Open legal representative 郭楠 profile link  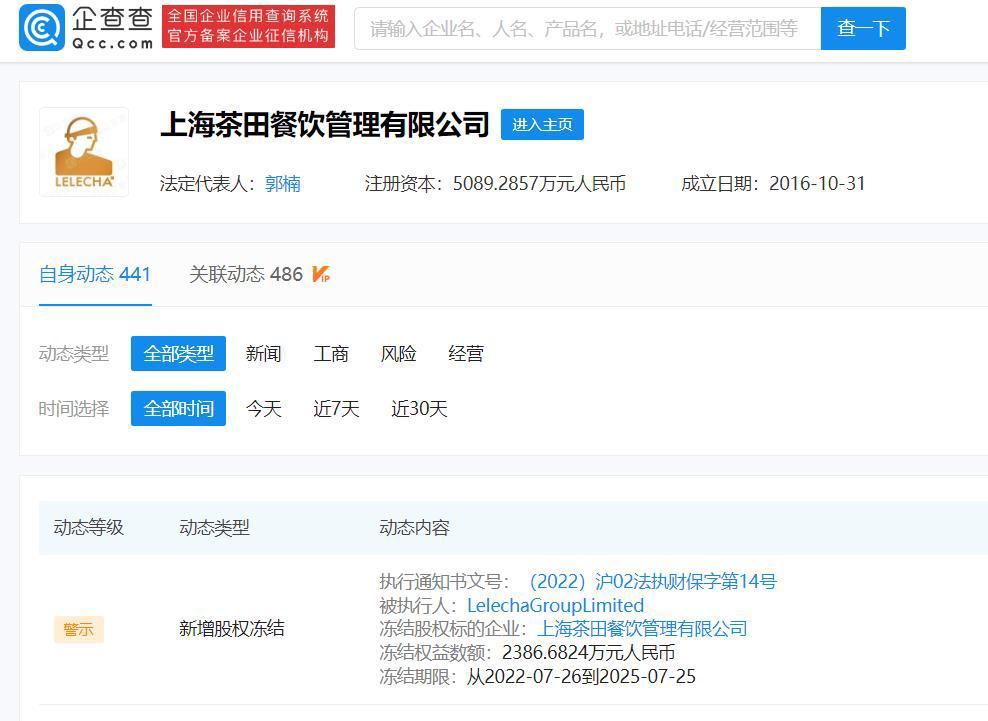282,183
